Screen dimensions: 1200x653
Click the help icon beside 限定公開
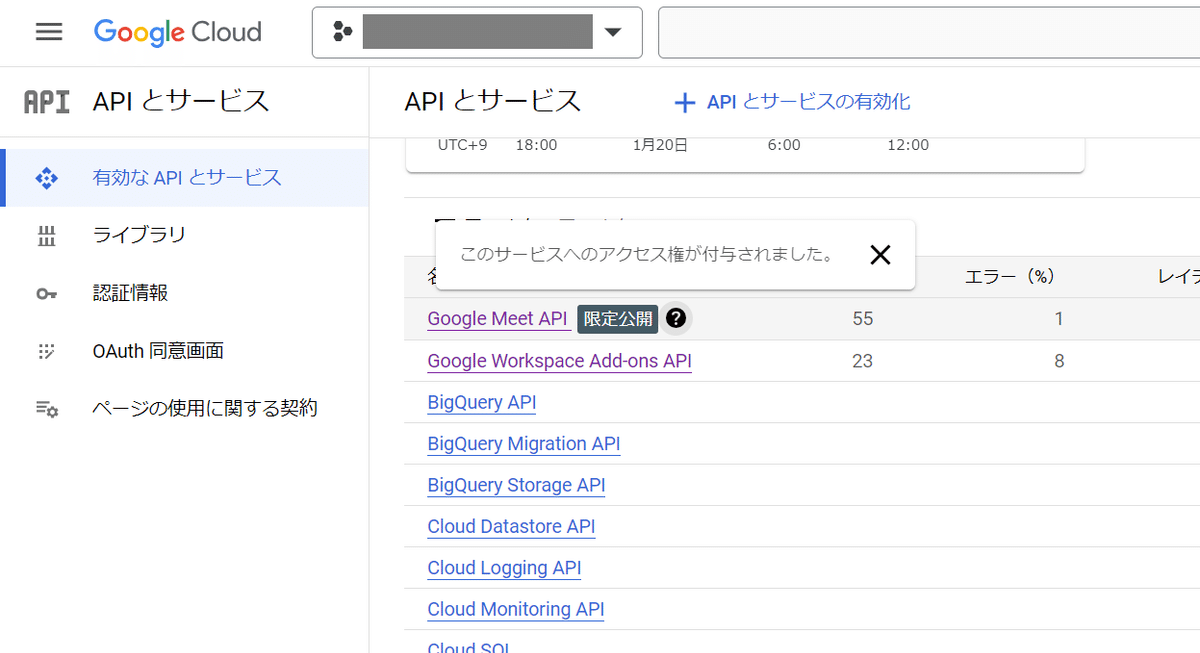tap(677, 319)
